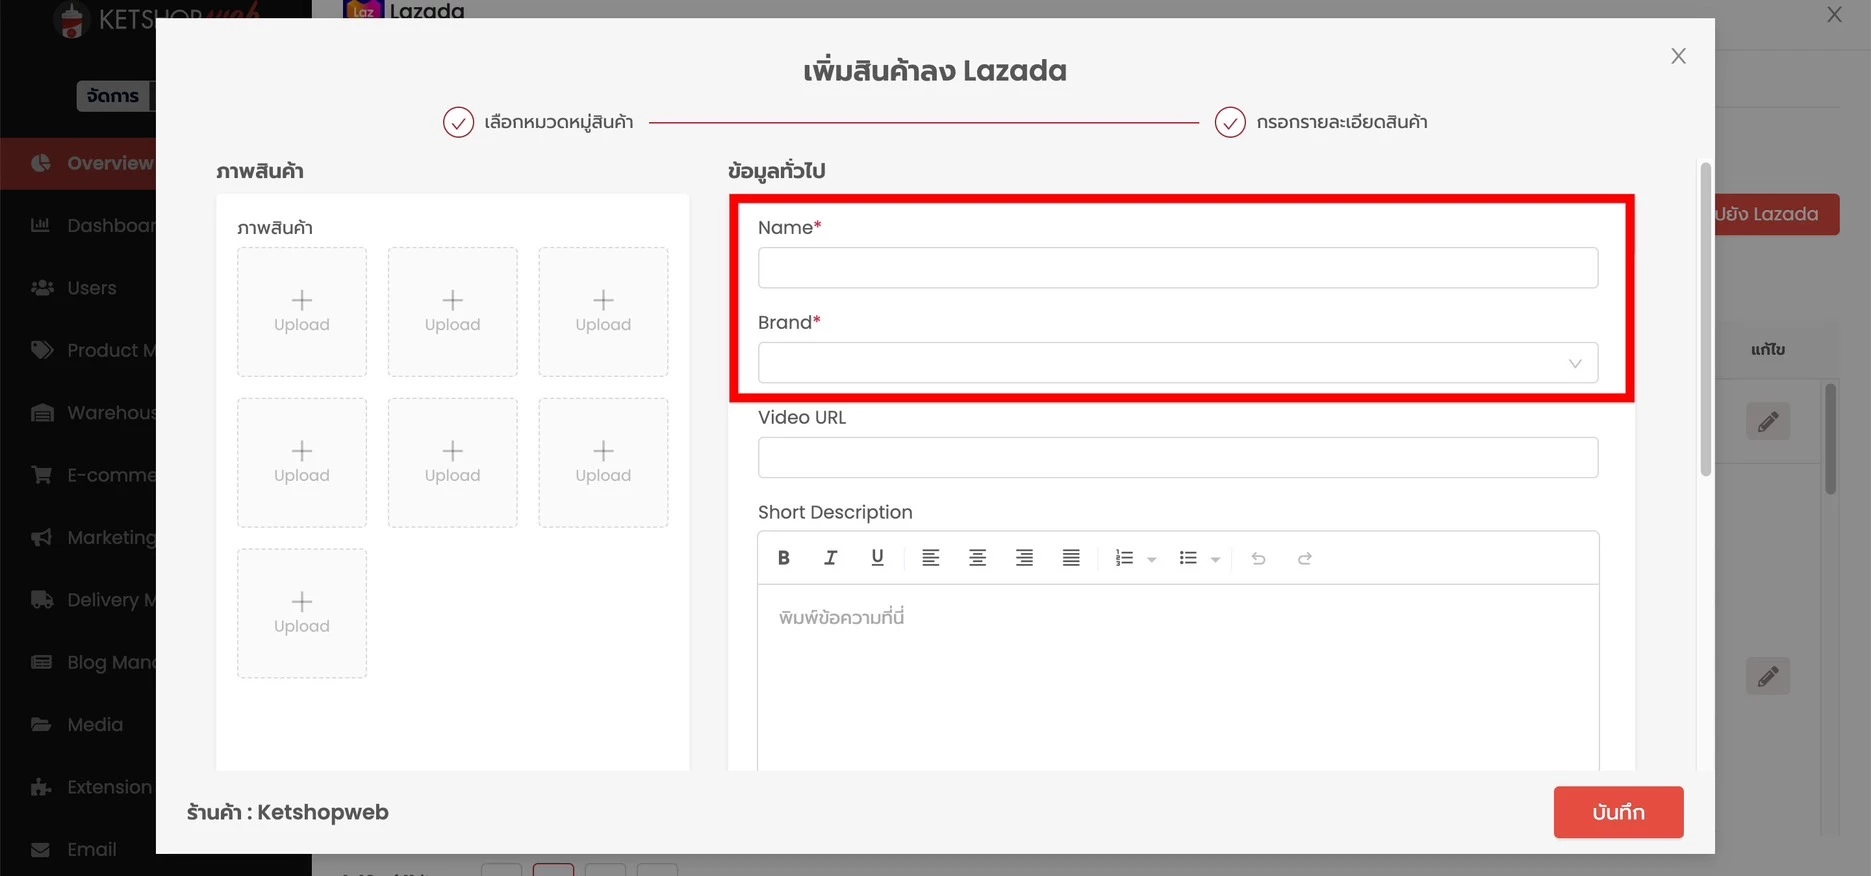Redo the last editor change
Screen dimensions: 1871x876
(x=1305, y=558)
